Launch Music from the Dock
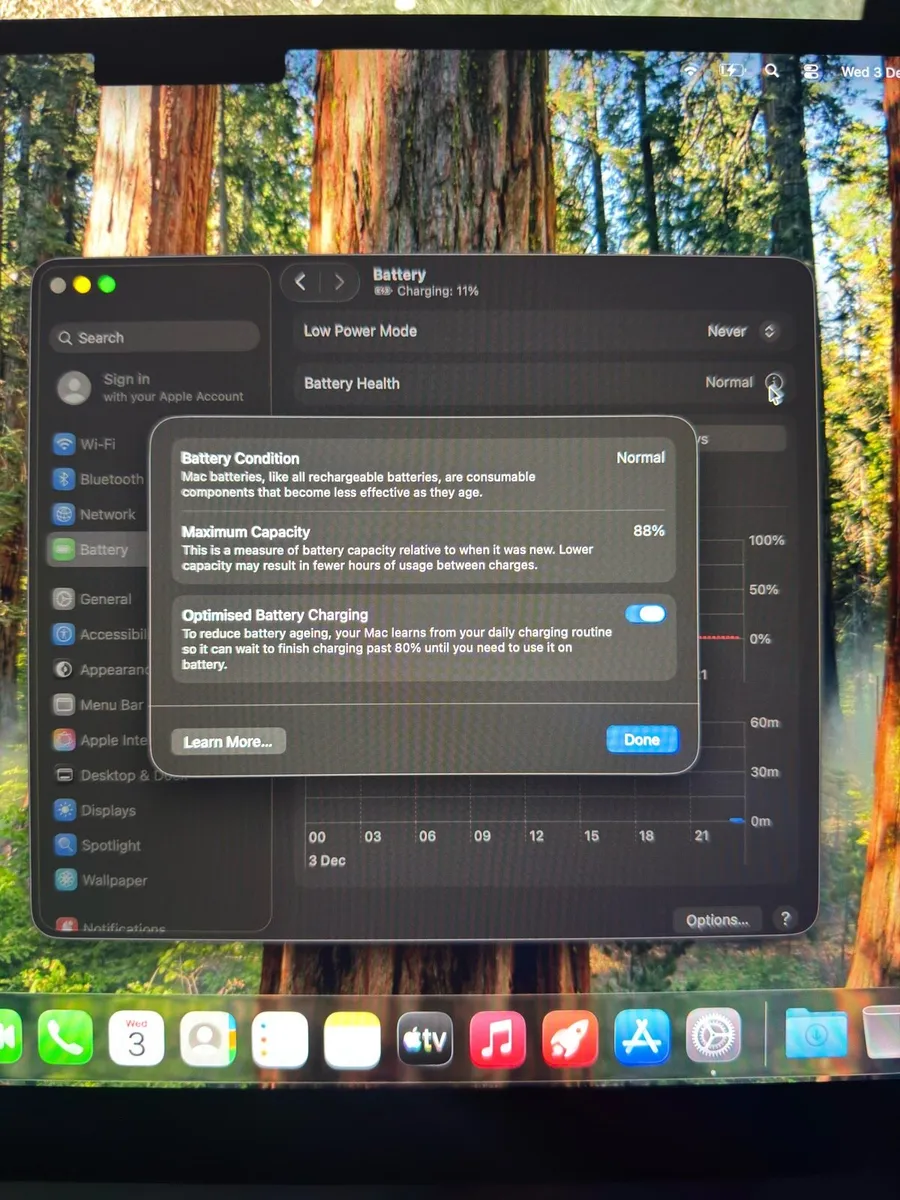 pyautogui.click(x=497, y=1038)
